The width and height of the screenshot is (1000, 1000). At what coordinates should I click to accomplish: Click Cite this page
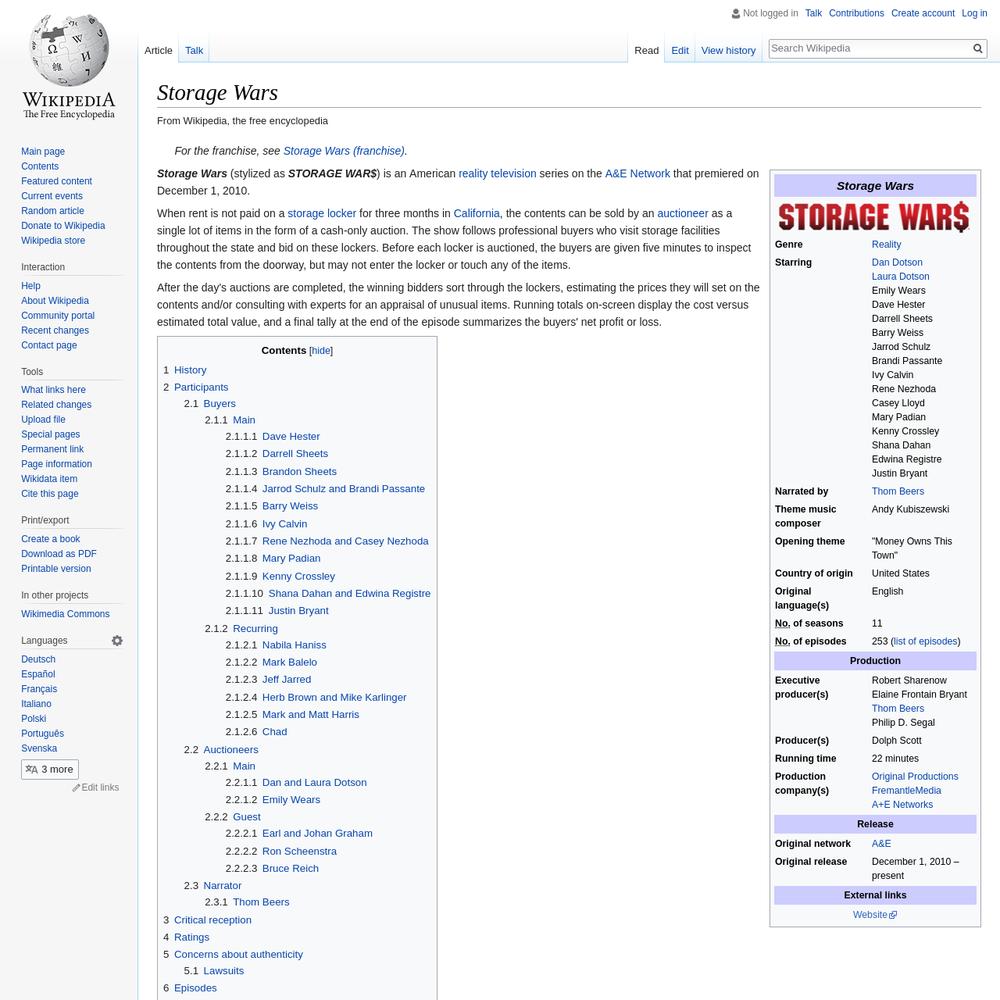click(x=50, y=494)
